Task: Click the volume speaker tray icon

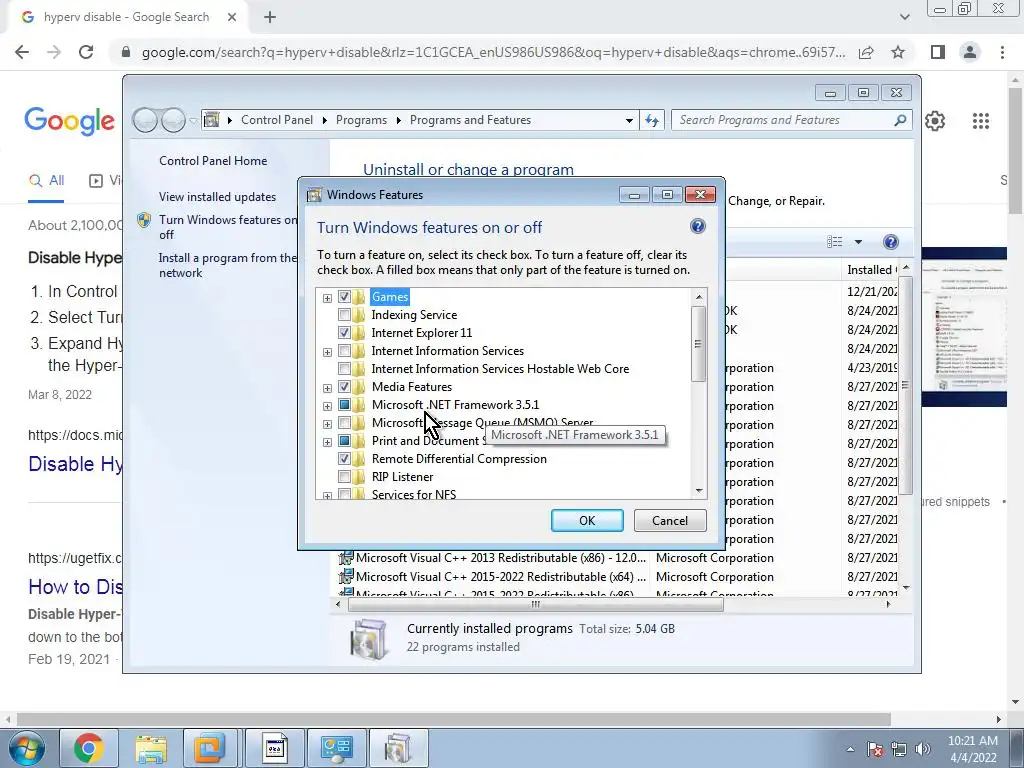Action: tap(923, 749)
